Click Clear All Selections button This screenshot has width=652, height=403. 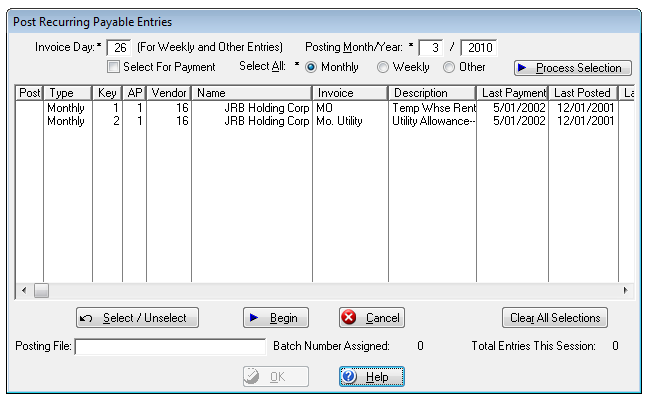554,318
